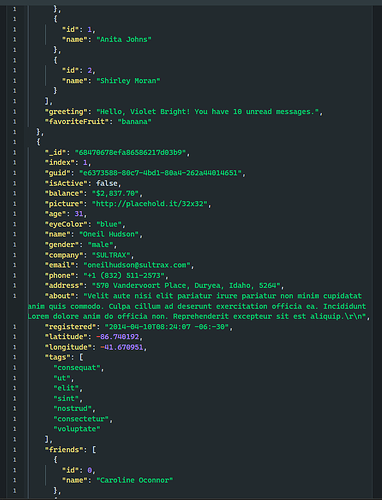Click the "balance" key
The height and width of the screenshot is (500, 382).
(64, 193)
